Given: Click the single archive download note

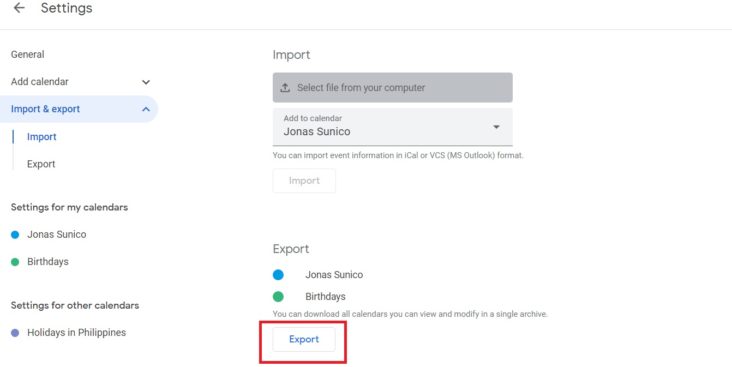Looking at the screenshot, I should coord(410,314).
